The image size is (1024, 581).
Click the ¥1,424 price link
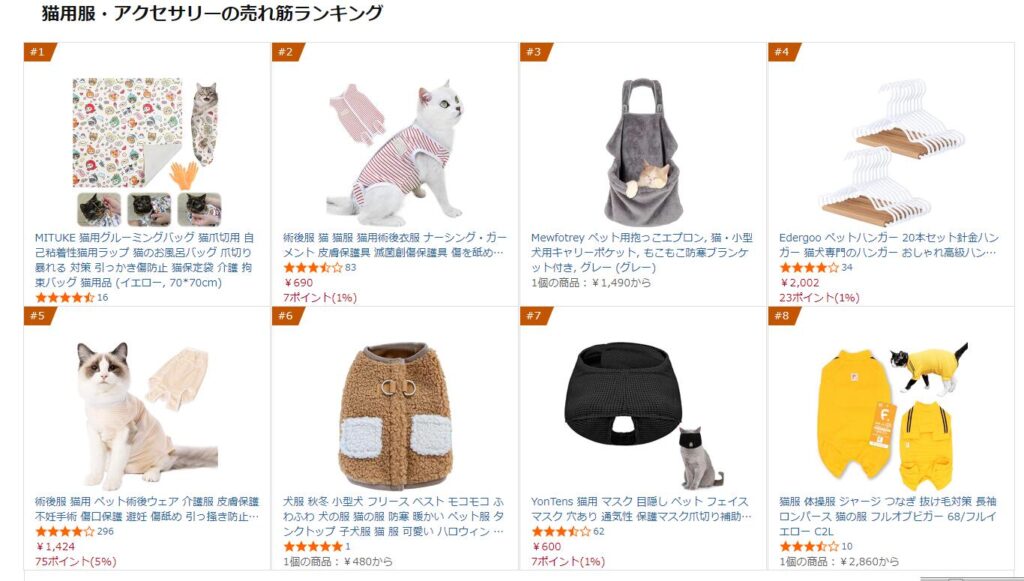56,546
